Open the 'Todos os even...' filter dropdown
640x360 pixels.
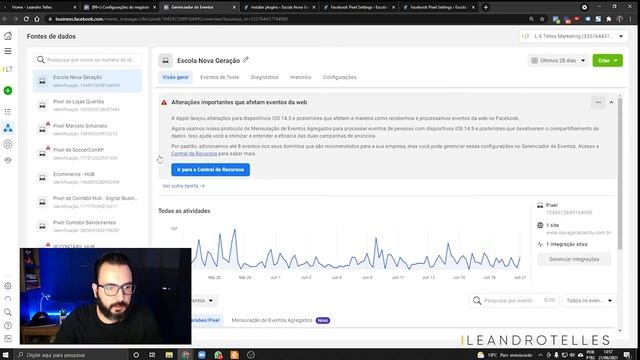tap(589, 300)
